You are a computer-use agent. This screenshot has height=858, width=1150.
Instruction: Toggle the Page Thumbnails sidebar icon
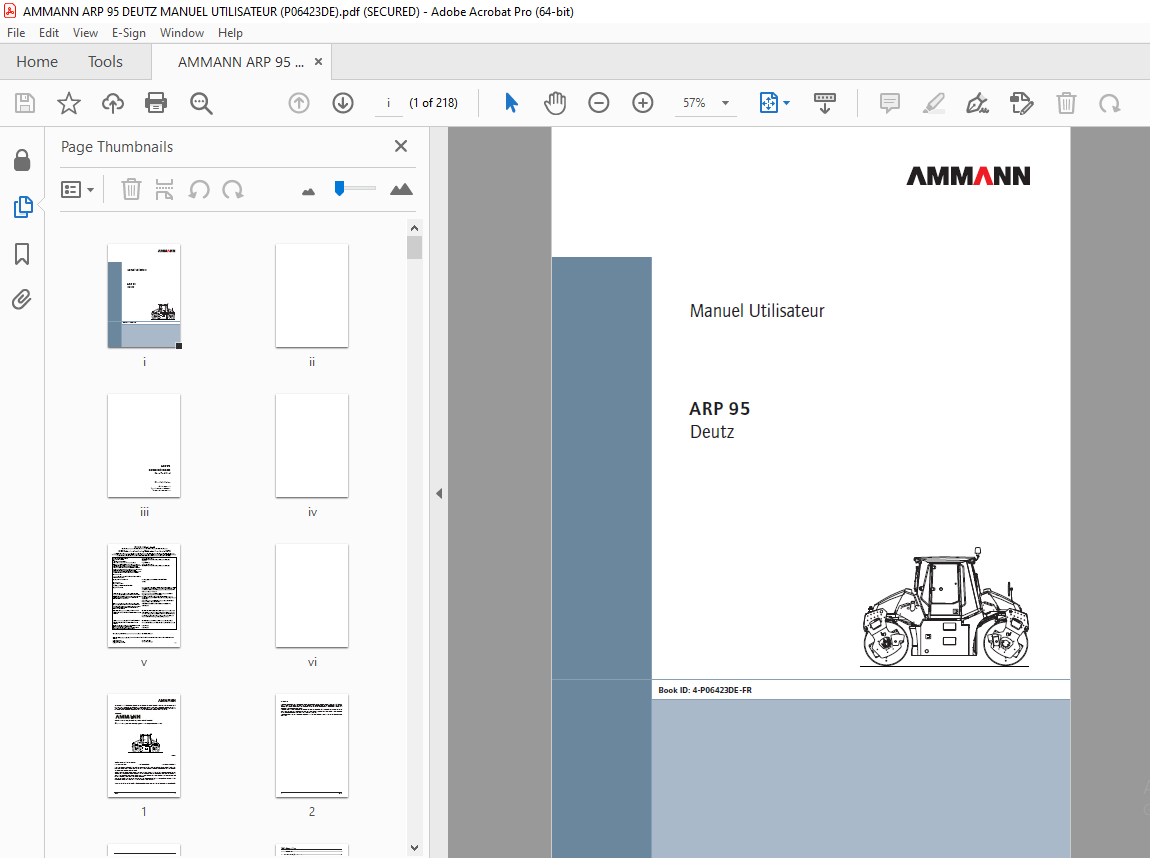click(x=23, y=207)
